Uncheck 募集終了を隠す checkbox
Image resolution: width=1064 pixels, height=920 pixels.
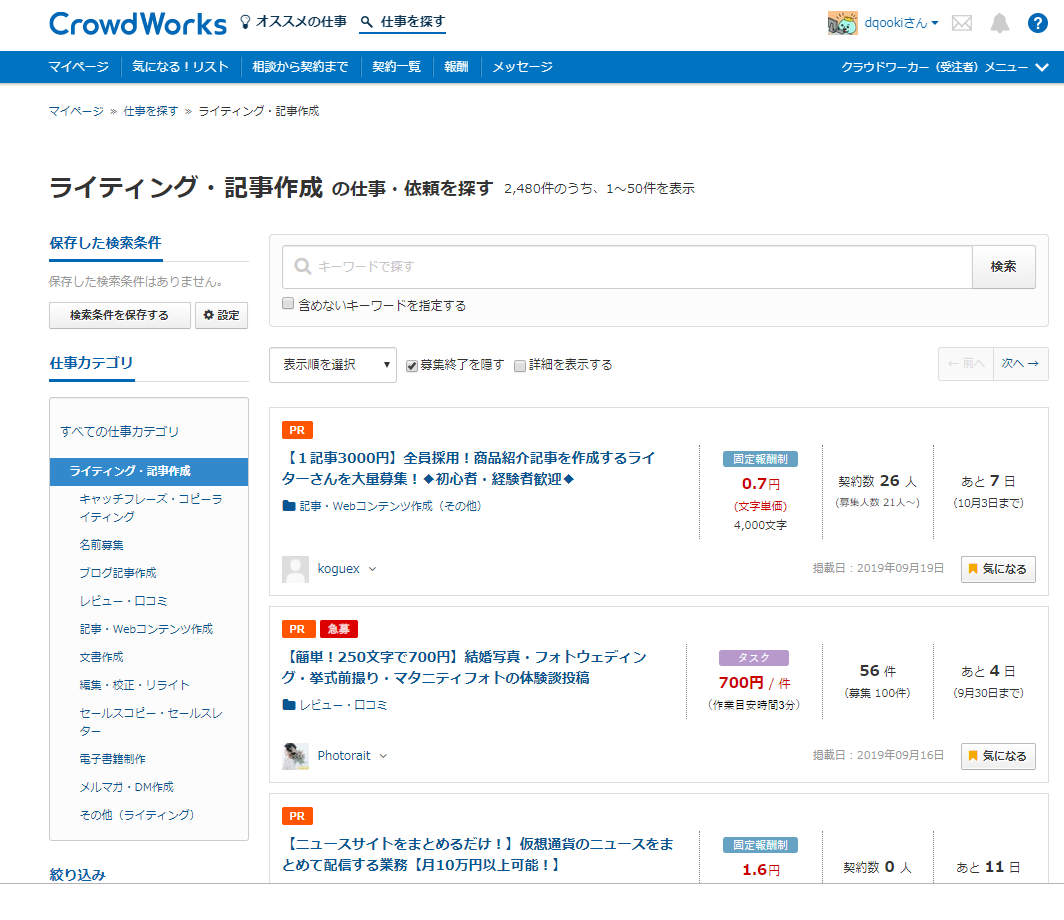point(412,366)
